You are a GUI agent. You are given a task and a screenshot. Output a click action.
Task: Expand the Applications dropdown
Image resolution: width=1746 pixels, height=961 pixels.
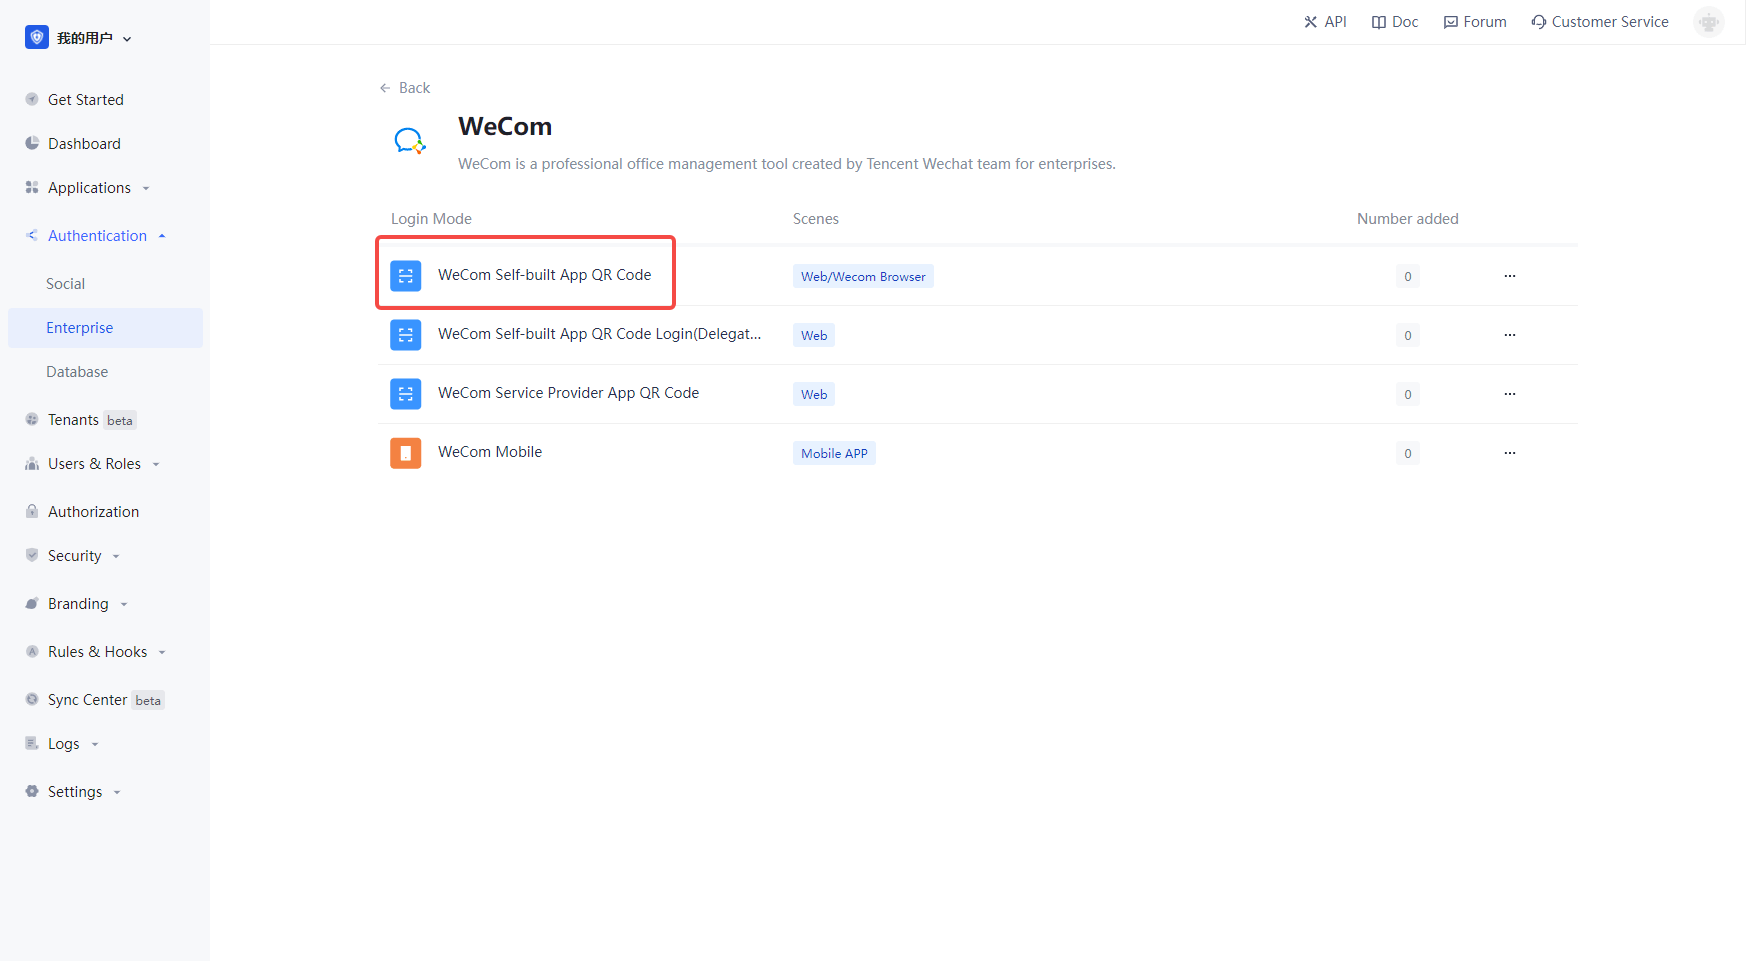[146, 187]
